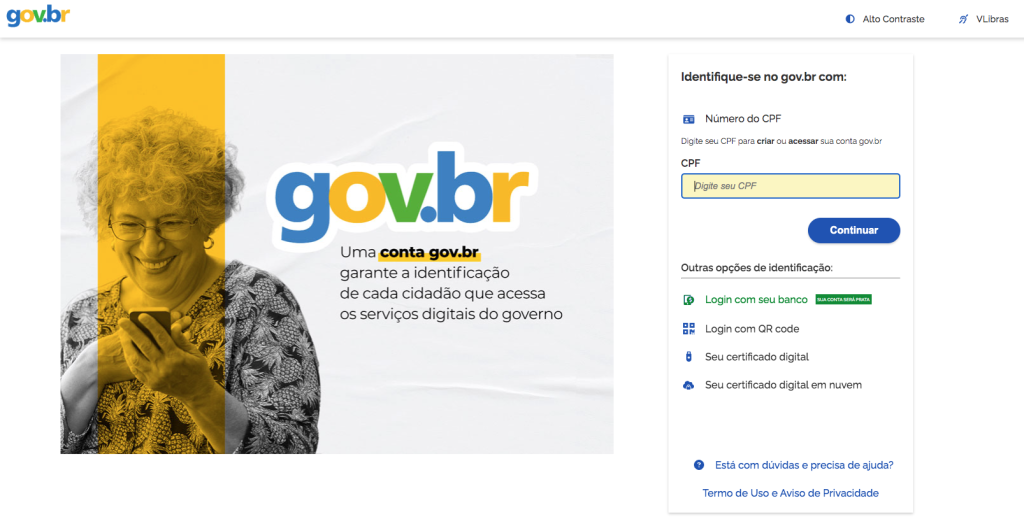Click the CPF ID card icon
1024x519 pixels.
(x=688, y=119)
